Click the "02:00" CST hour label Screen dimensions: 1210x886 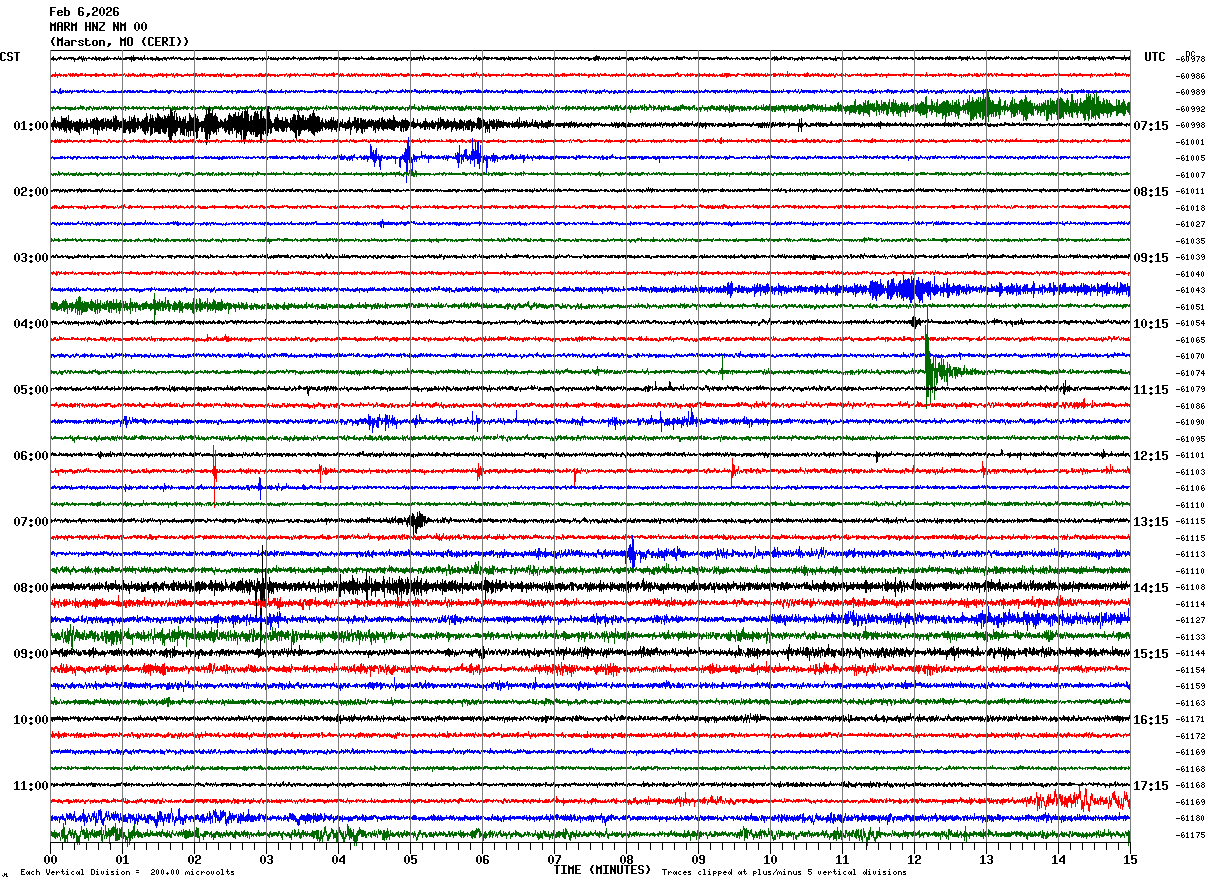(31, 192)
